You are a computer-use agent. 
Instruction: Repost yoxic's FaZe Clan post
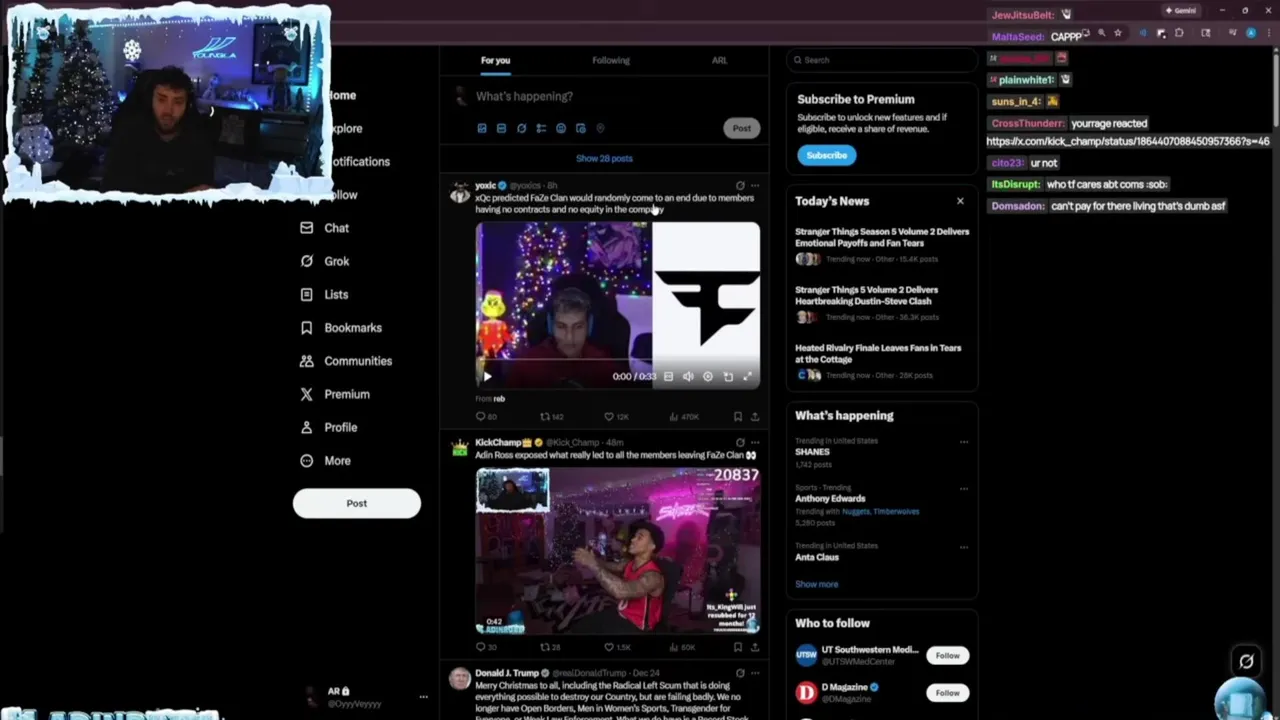[552, 416]
